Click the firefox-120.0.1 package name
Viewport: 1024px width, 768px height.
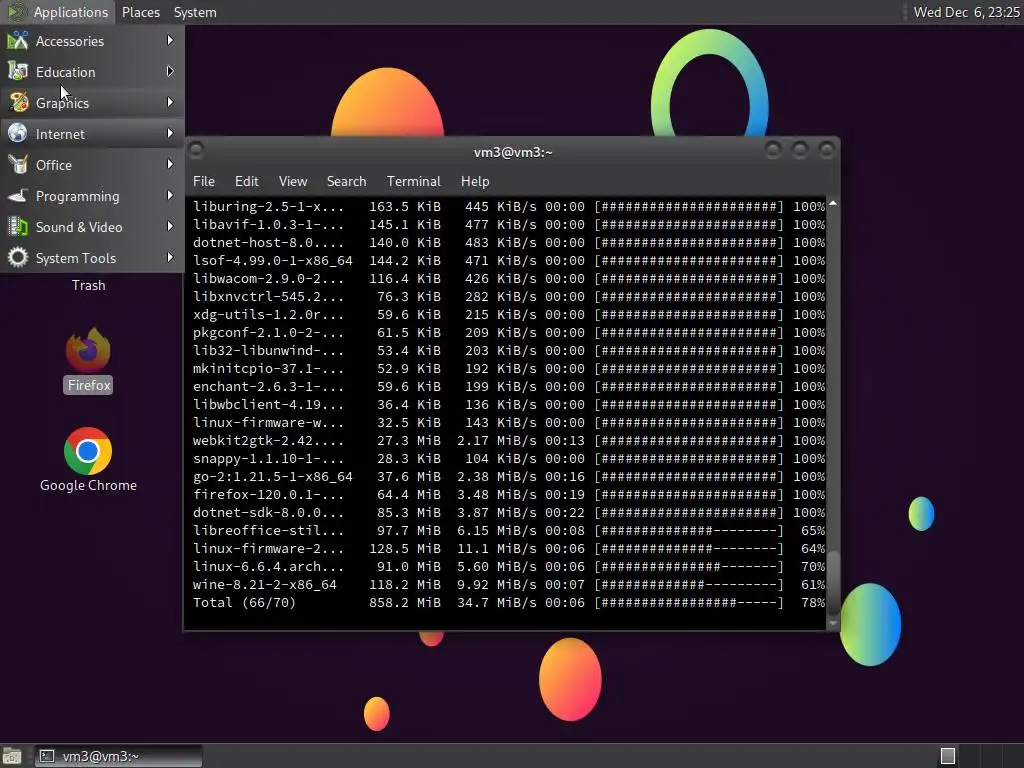[268, 494]
